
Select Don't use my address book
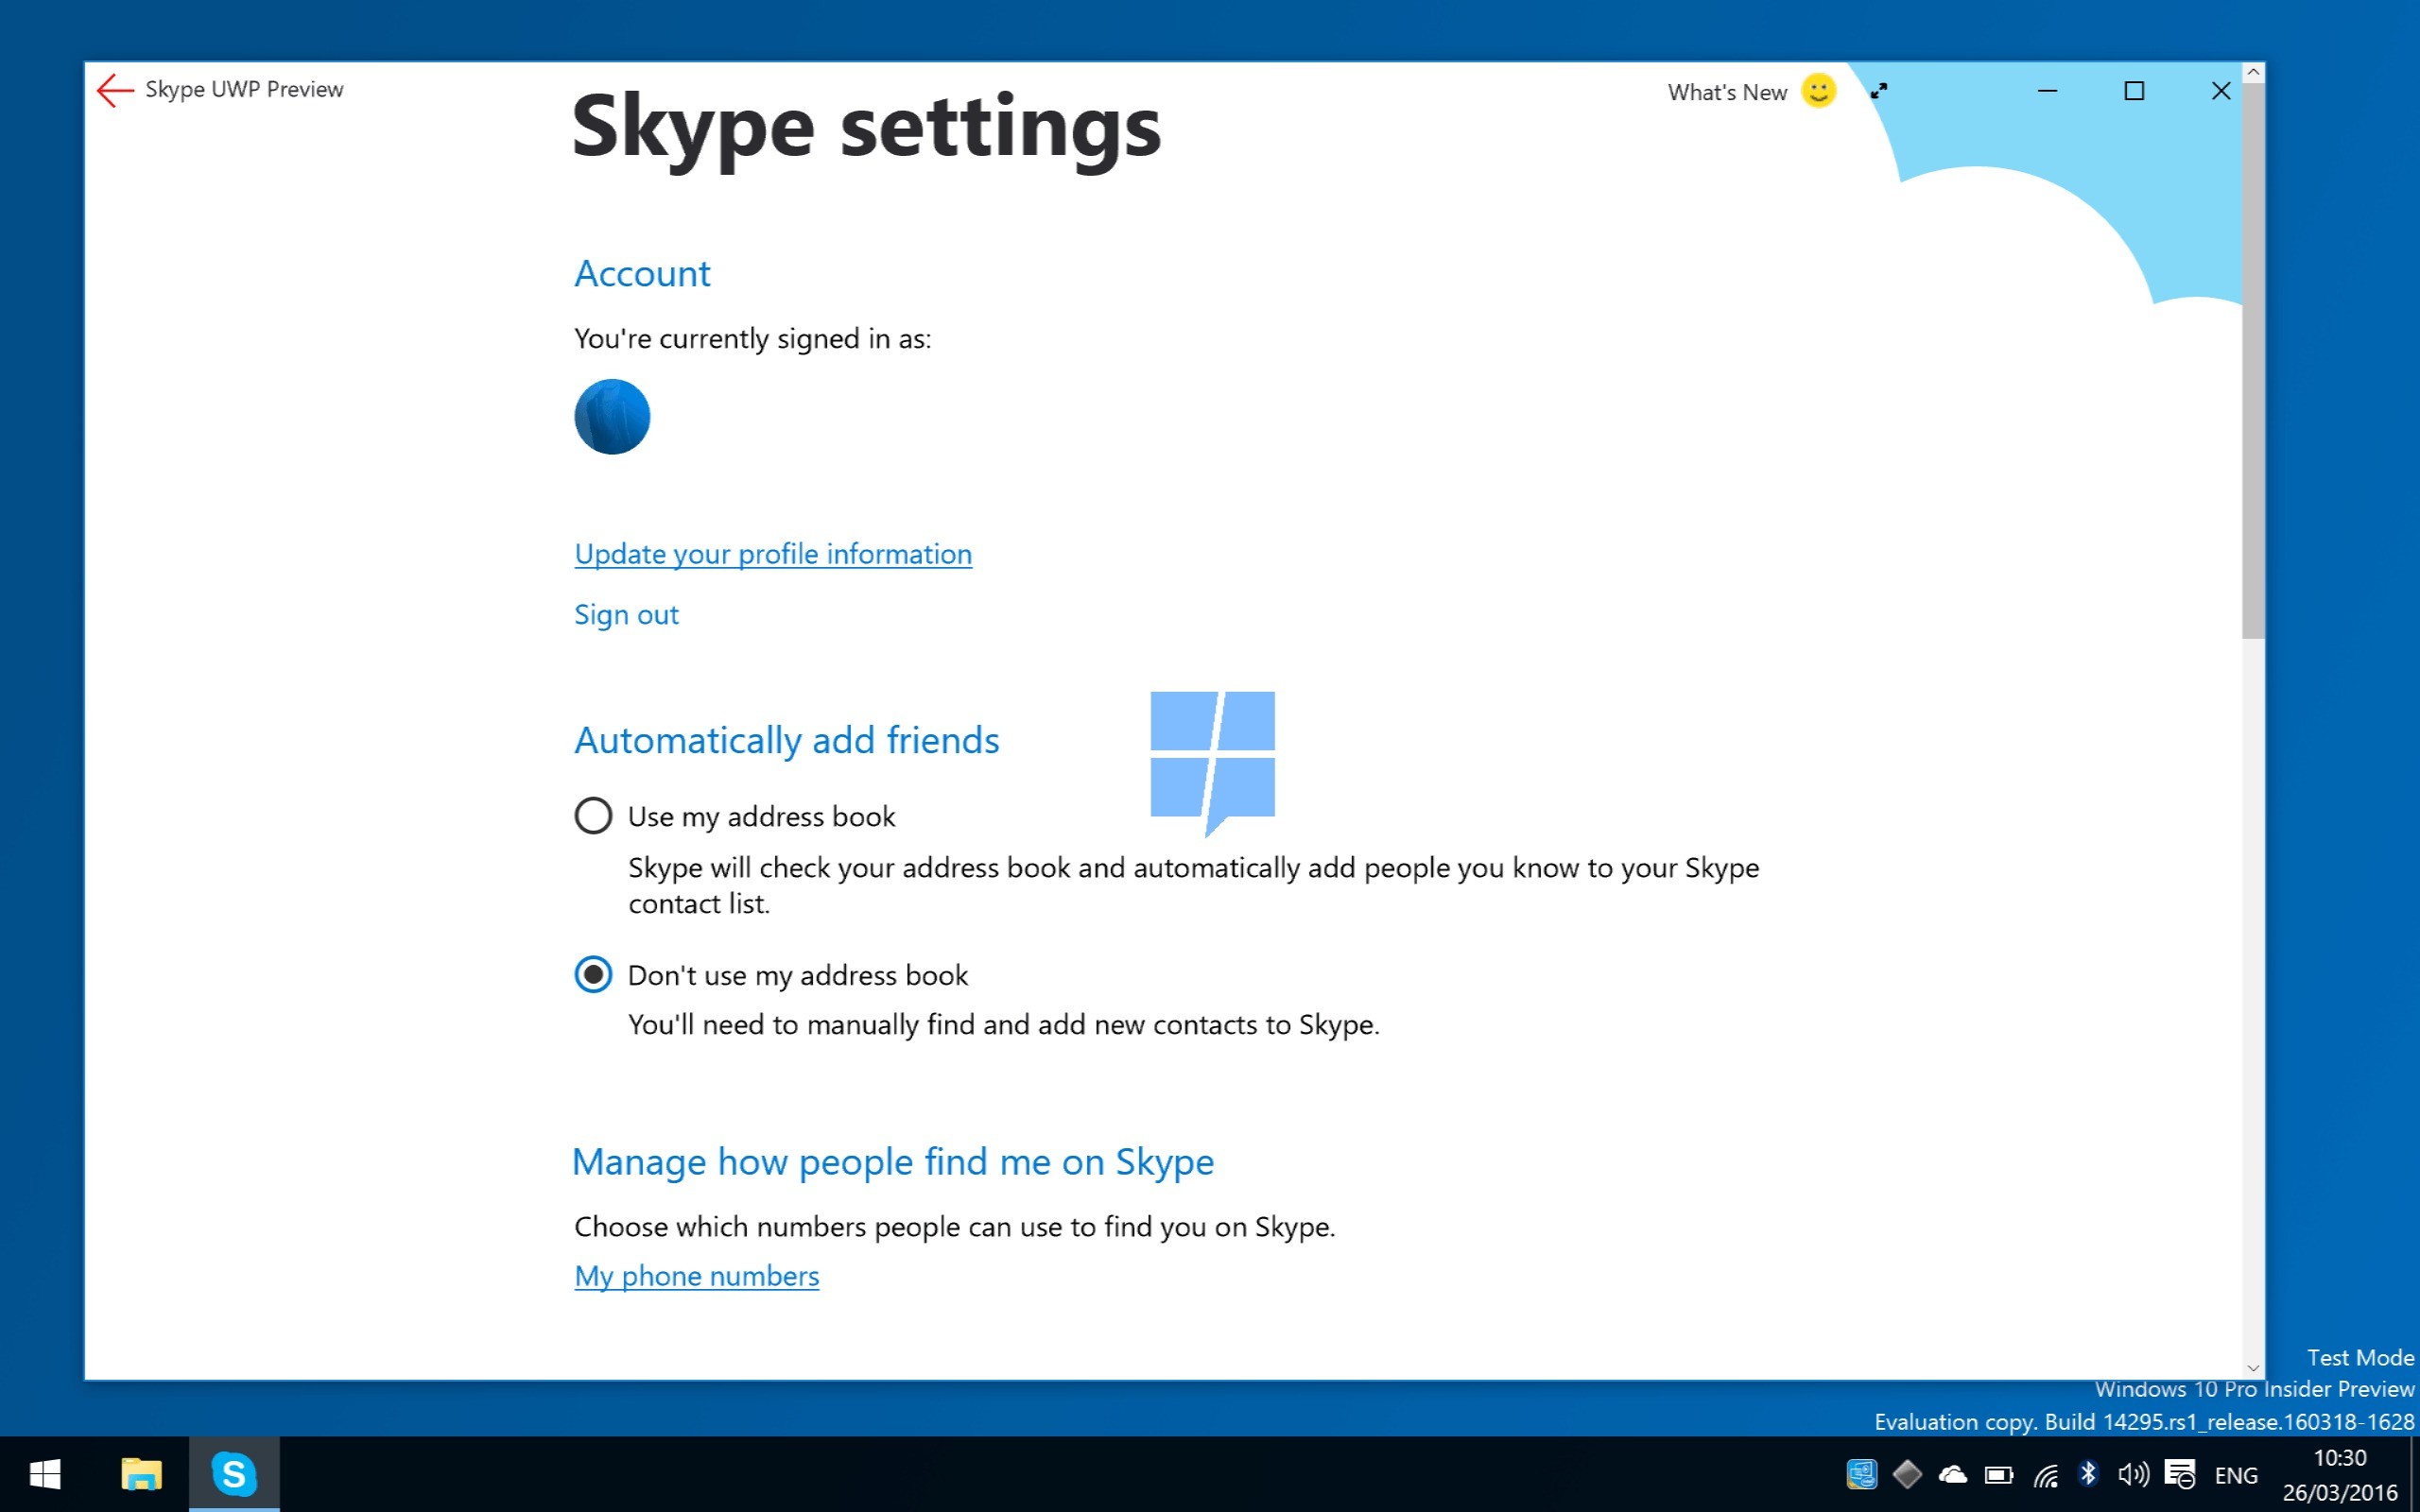click(593, 974)
